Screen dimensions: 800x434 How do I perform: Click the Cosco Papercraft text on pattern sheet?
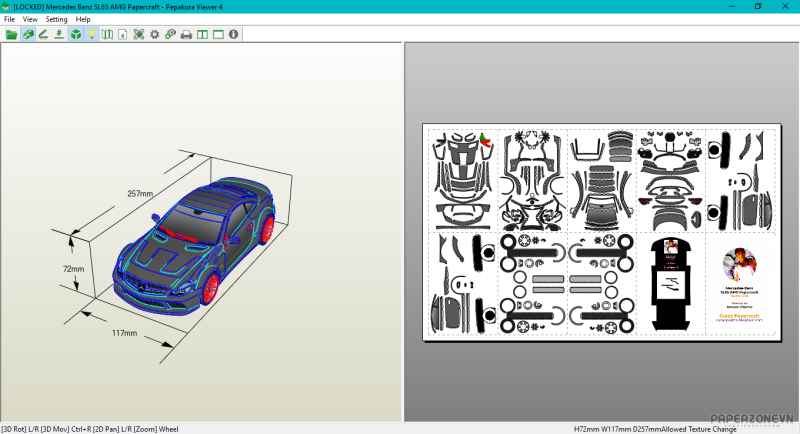(x=739, y=314)
